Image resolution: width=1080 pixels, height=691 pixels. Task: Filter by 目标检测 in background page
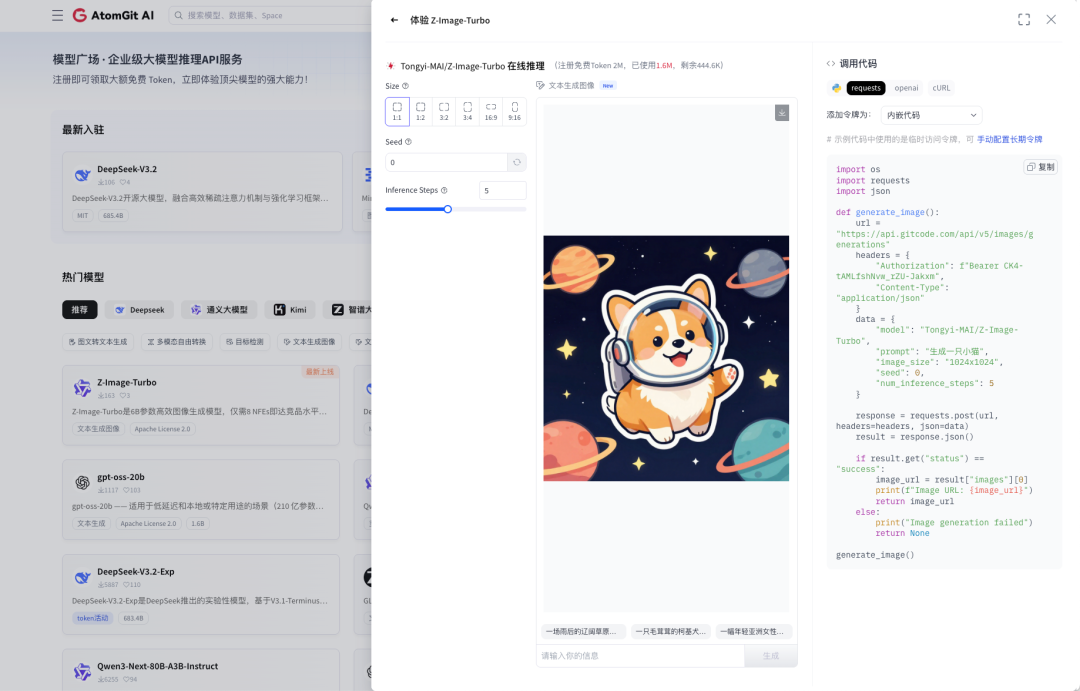click(x=245, y=342)
